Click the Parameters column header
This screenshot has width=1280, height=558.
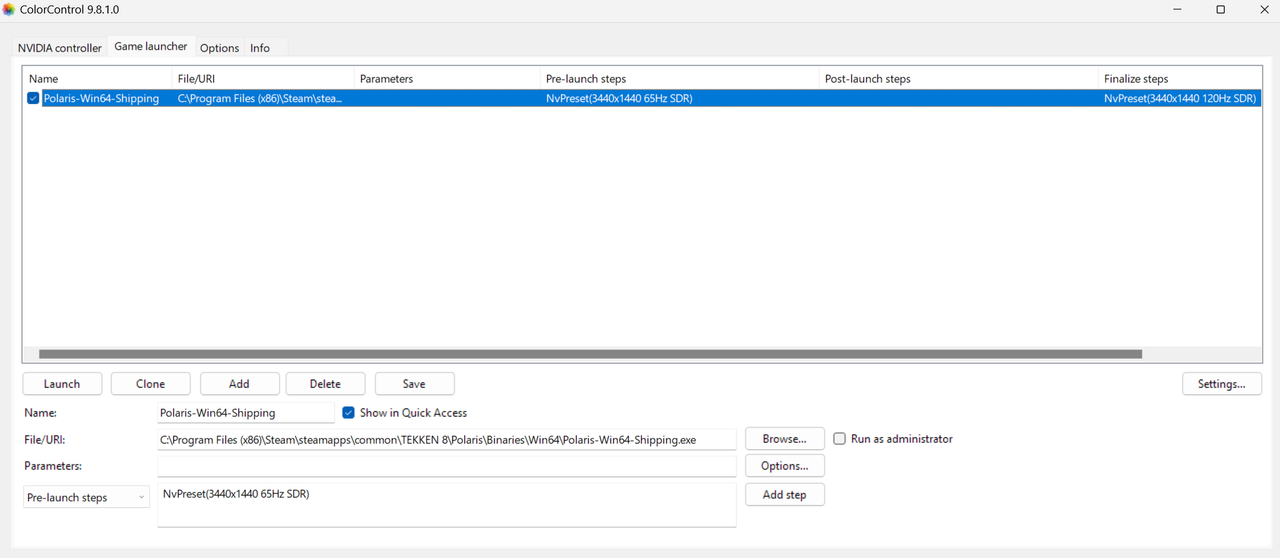(446, 78)
